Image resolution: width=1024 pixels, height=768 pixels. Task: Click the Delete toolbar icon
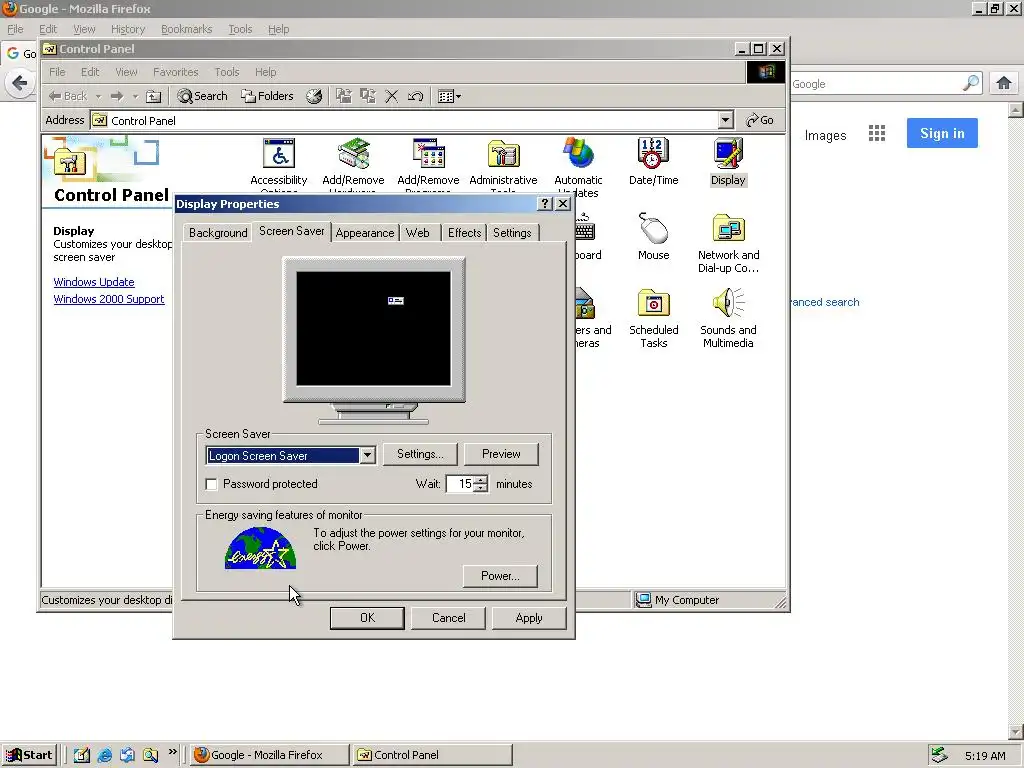(x=391, y=96)
